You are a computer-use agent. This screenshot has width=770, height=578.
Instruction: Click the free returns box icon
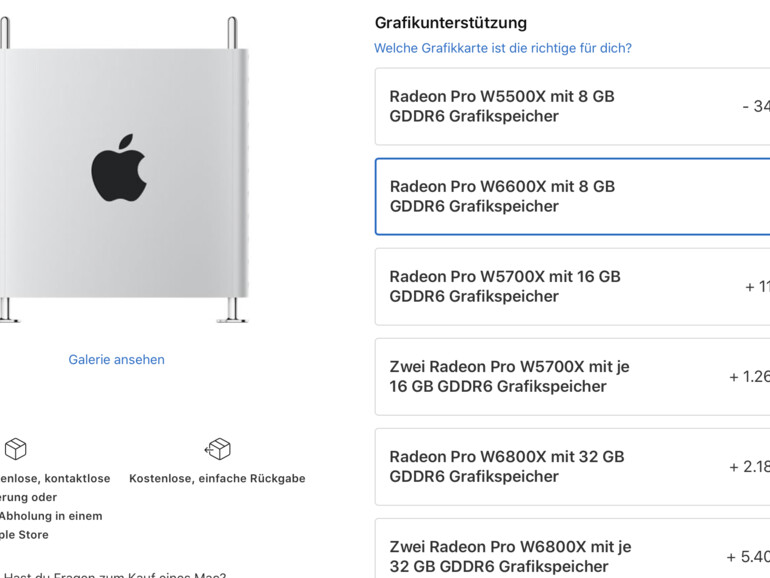218,449
